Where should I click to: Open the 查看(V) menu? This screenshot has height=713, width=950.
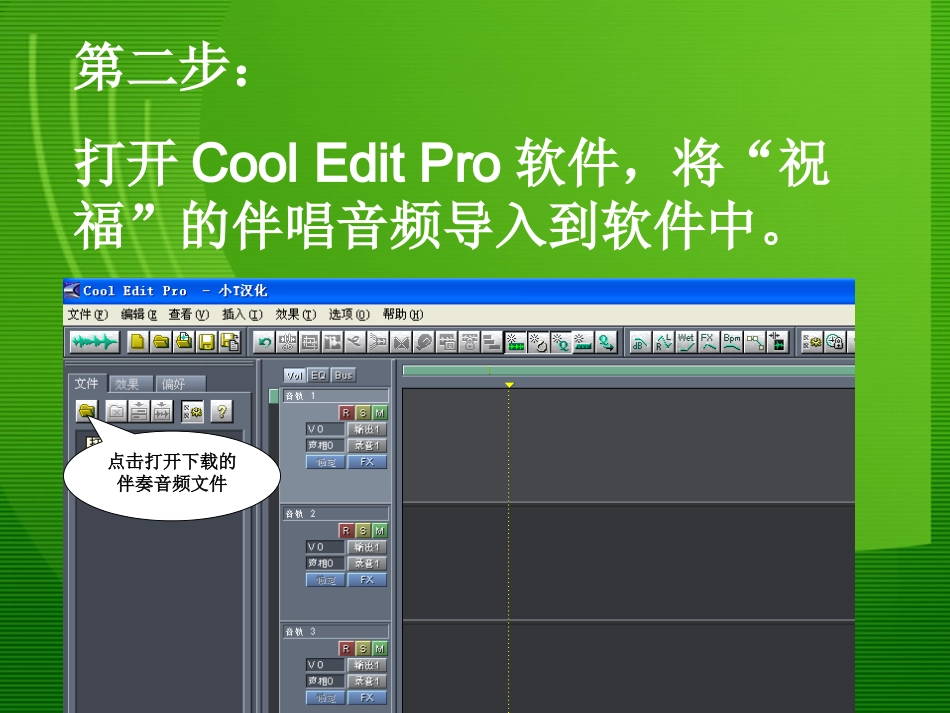click(189, 314)
